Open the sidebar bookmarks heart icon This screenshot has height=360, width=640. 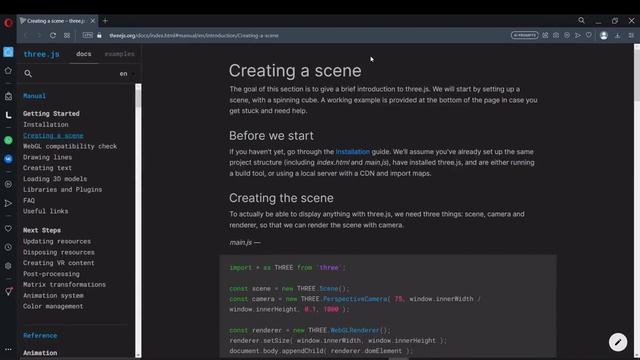point(8,229)
